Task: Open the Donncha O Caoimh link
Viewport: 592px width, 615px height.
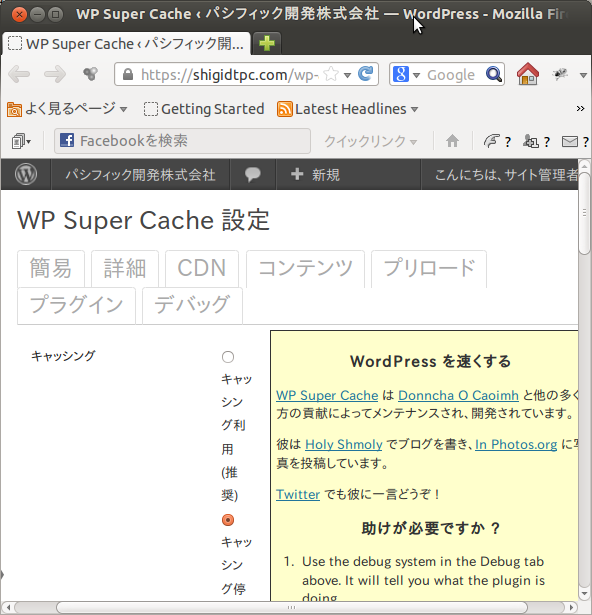Action: [458, 395]
